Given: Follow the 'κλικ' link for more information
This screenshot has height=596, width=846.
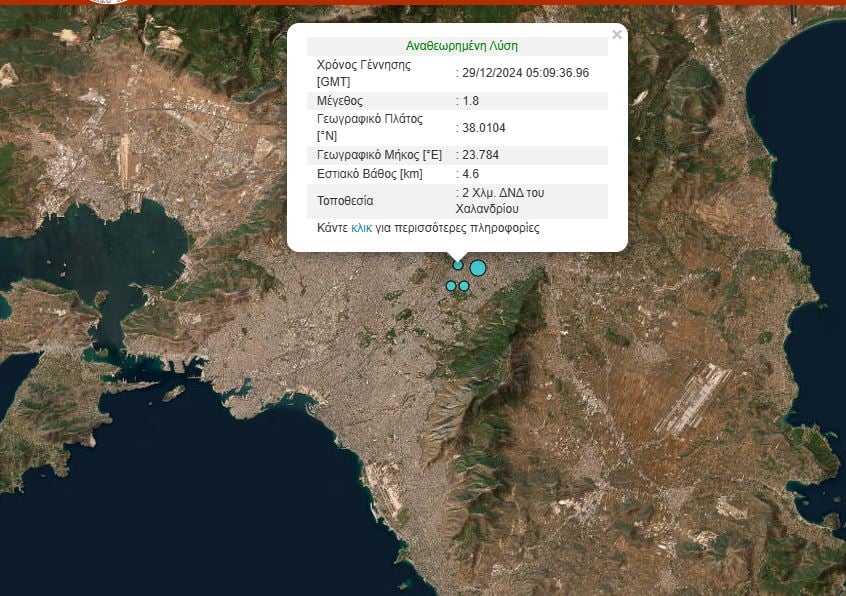Looking at the screenshot, I should [361, 228].
